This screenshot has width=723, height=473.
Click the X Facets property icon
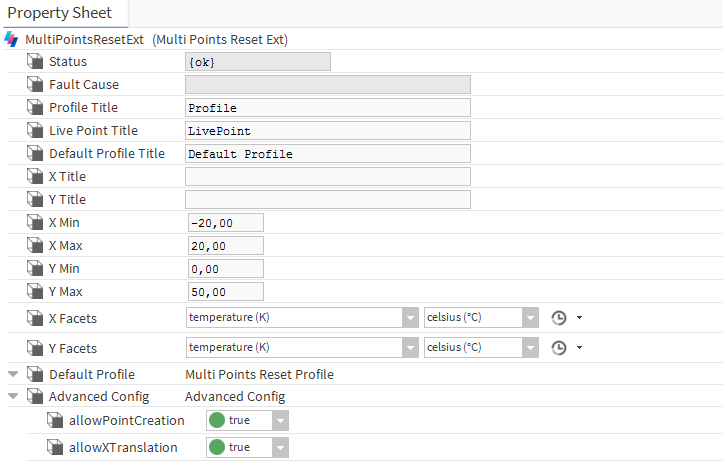tap(35, 318)
